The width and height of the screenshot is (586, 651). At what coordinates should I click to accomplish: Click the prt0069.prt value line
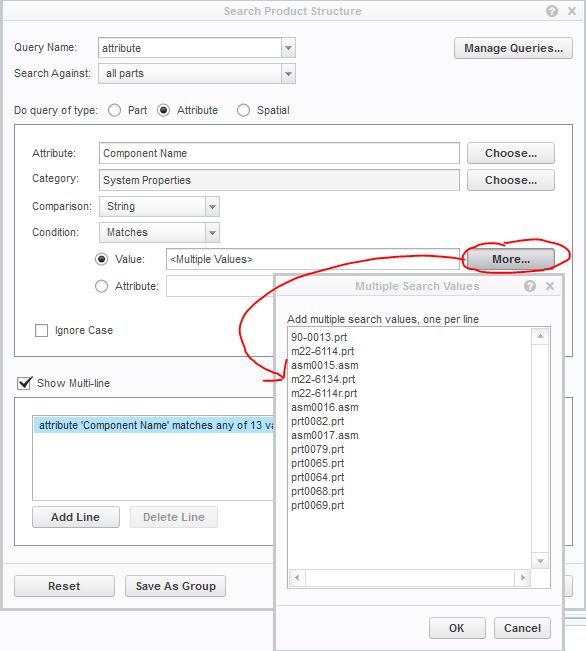click(x=318, y=506)
